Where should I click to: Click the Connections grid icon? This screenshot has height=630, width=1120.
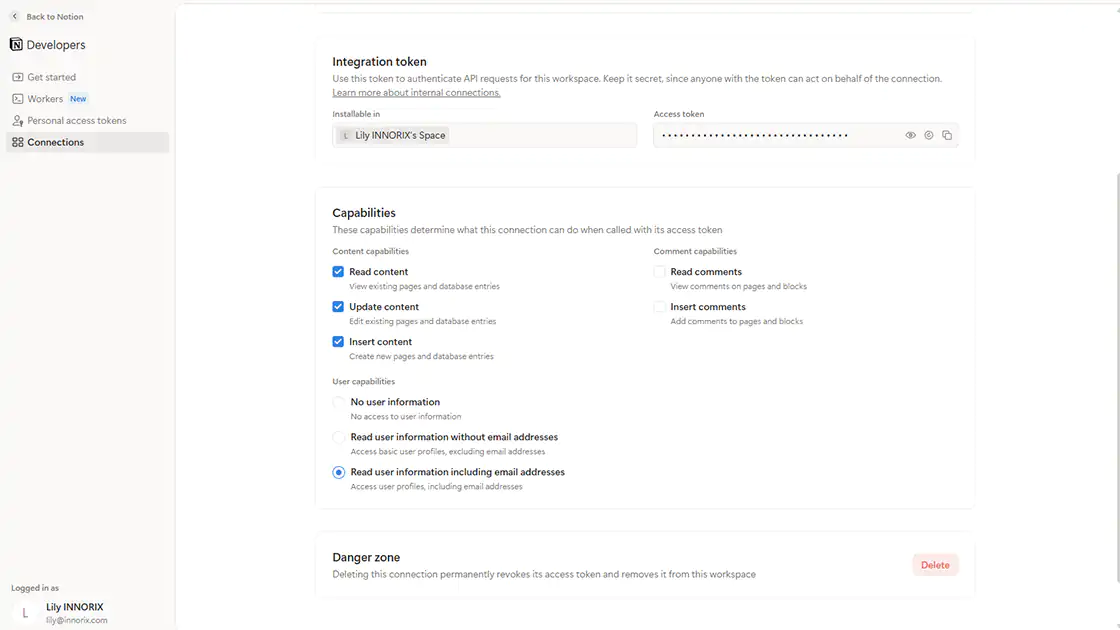tap(18, 142)
